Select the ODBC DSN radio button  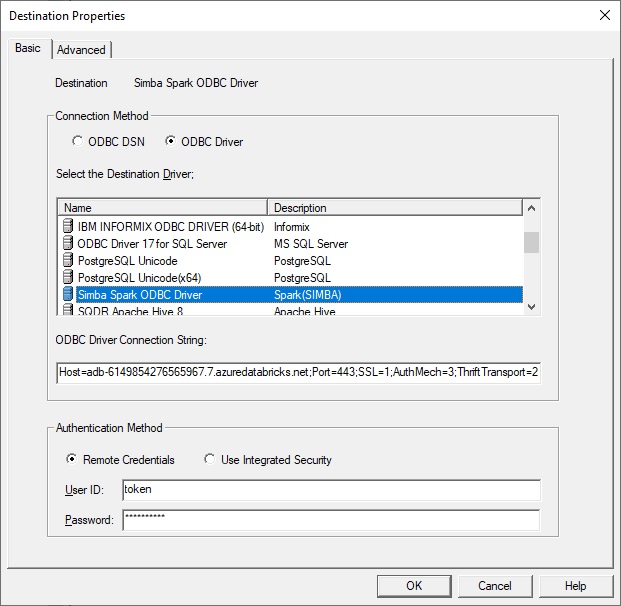78,142
